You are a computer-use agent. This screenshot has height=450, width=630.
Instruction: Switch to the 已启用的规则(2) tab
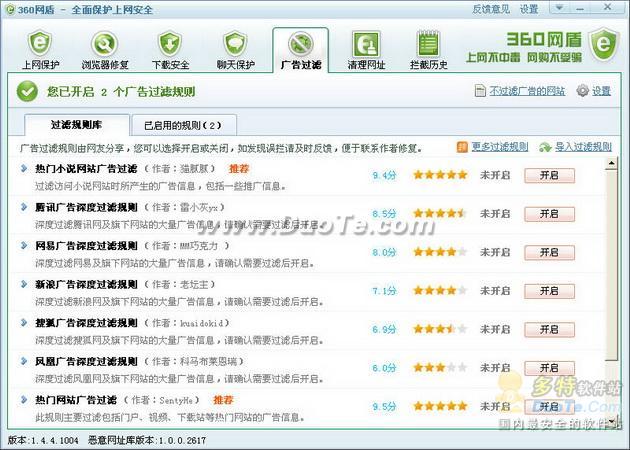[184, 125]
